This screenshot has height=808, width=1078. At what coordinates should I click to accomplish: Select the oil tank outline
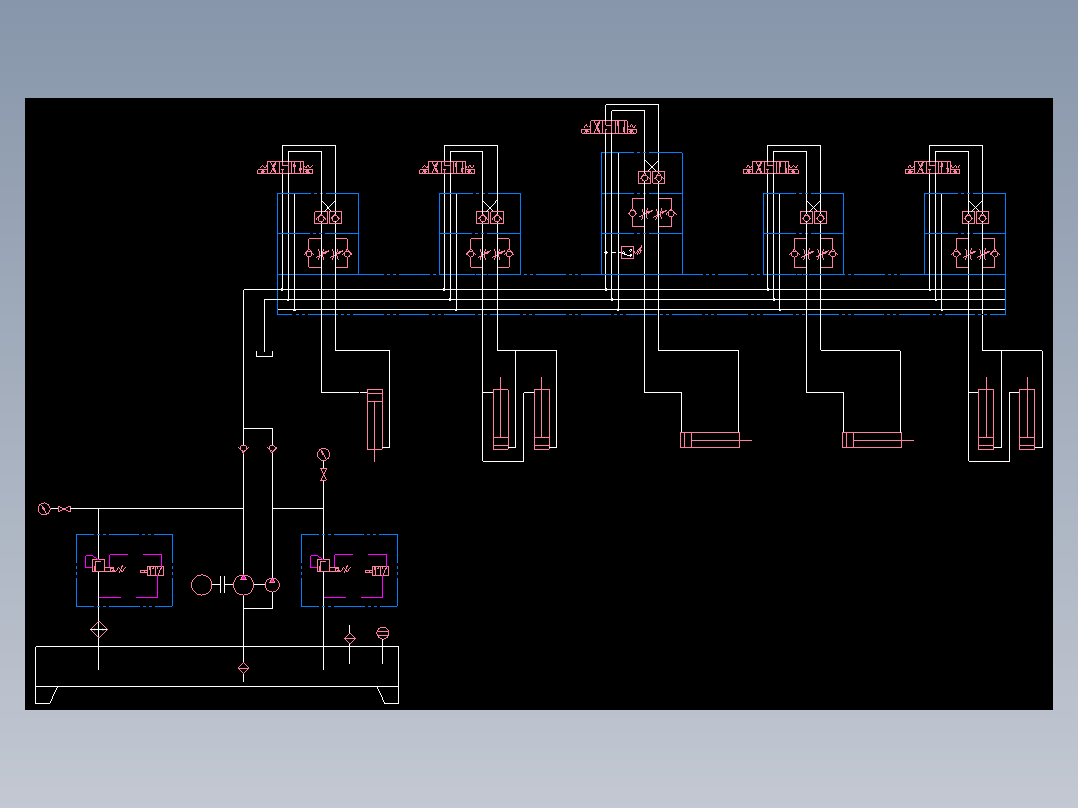[x=217, y=675]
